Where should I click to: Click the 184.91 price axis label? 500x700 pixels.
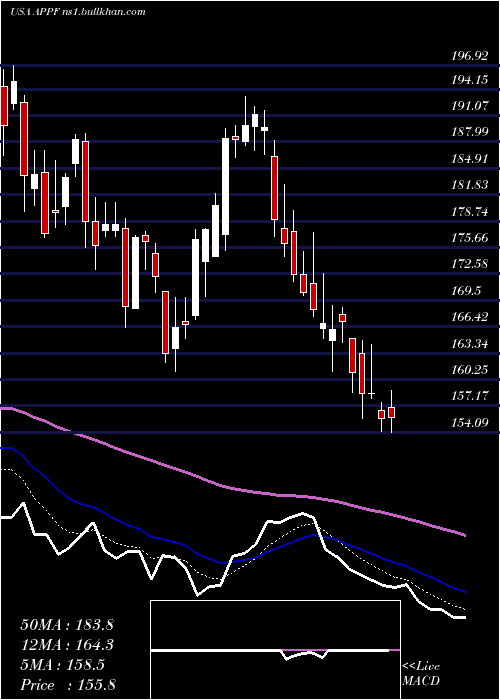point(469,159)
